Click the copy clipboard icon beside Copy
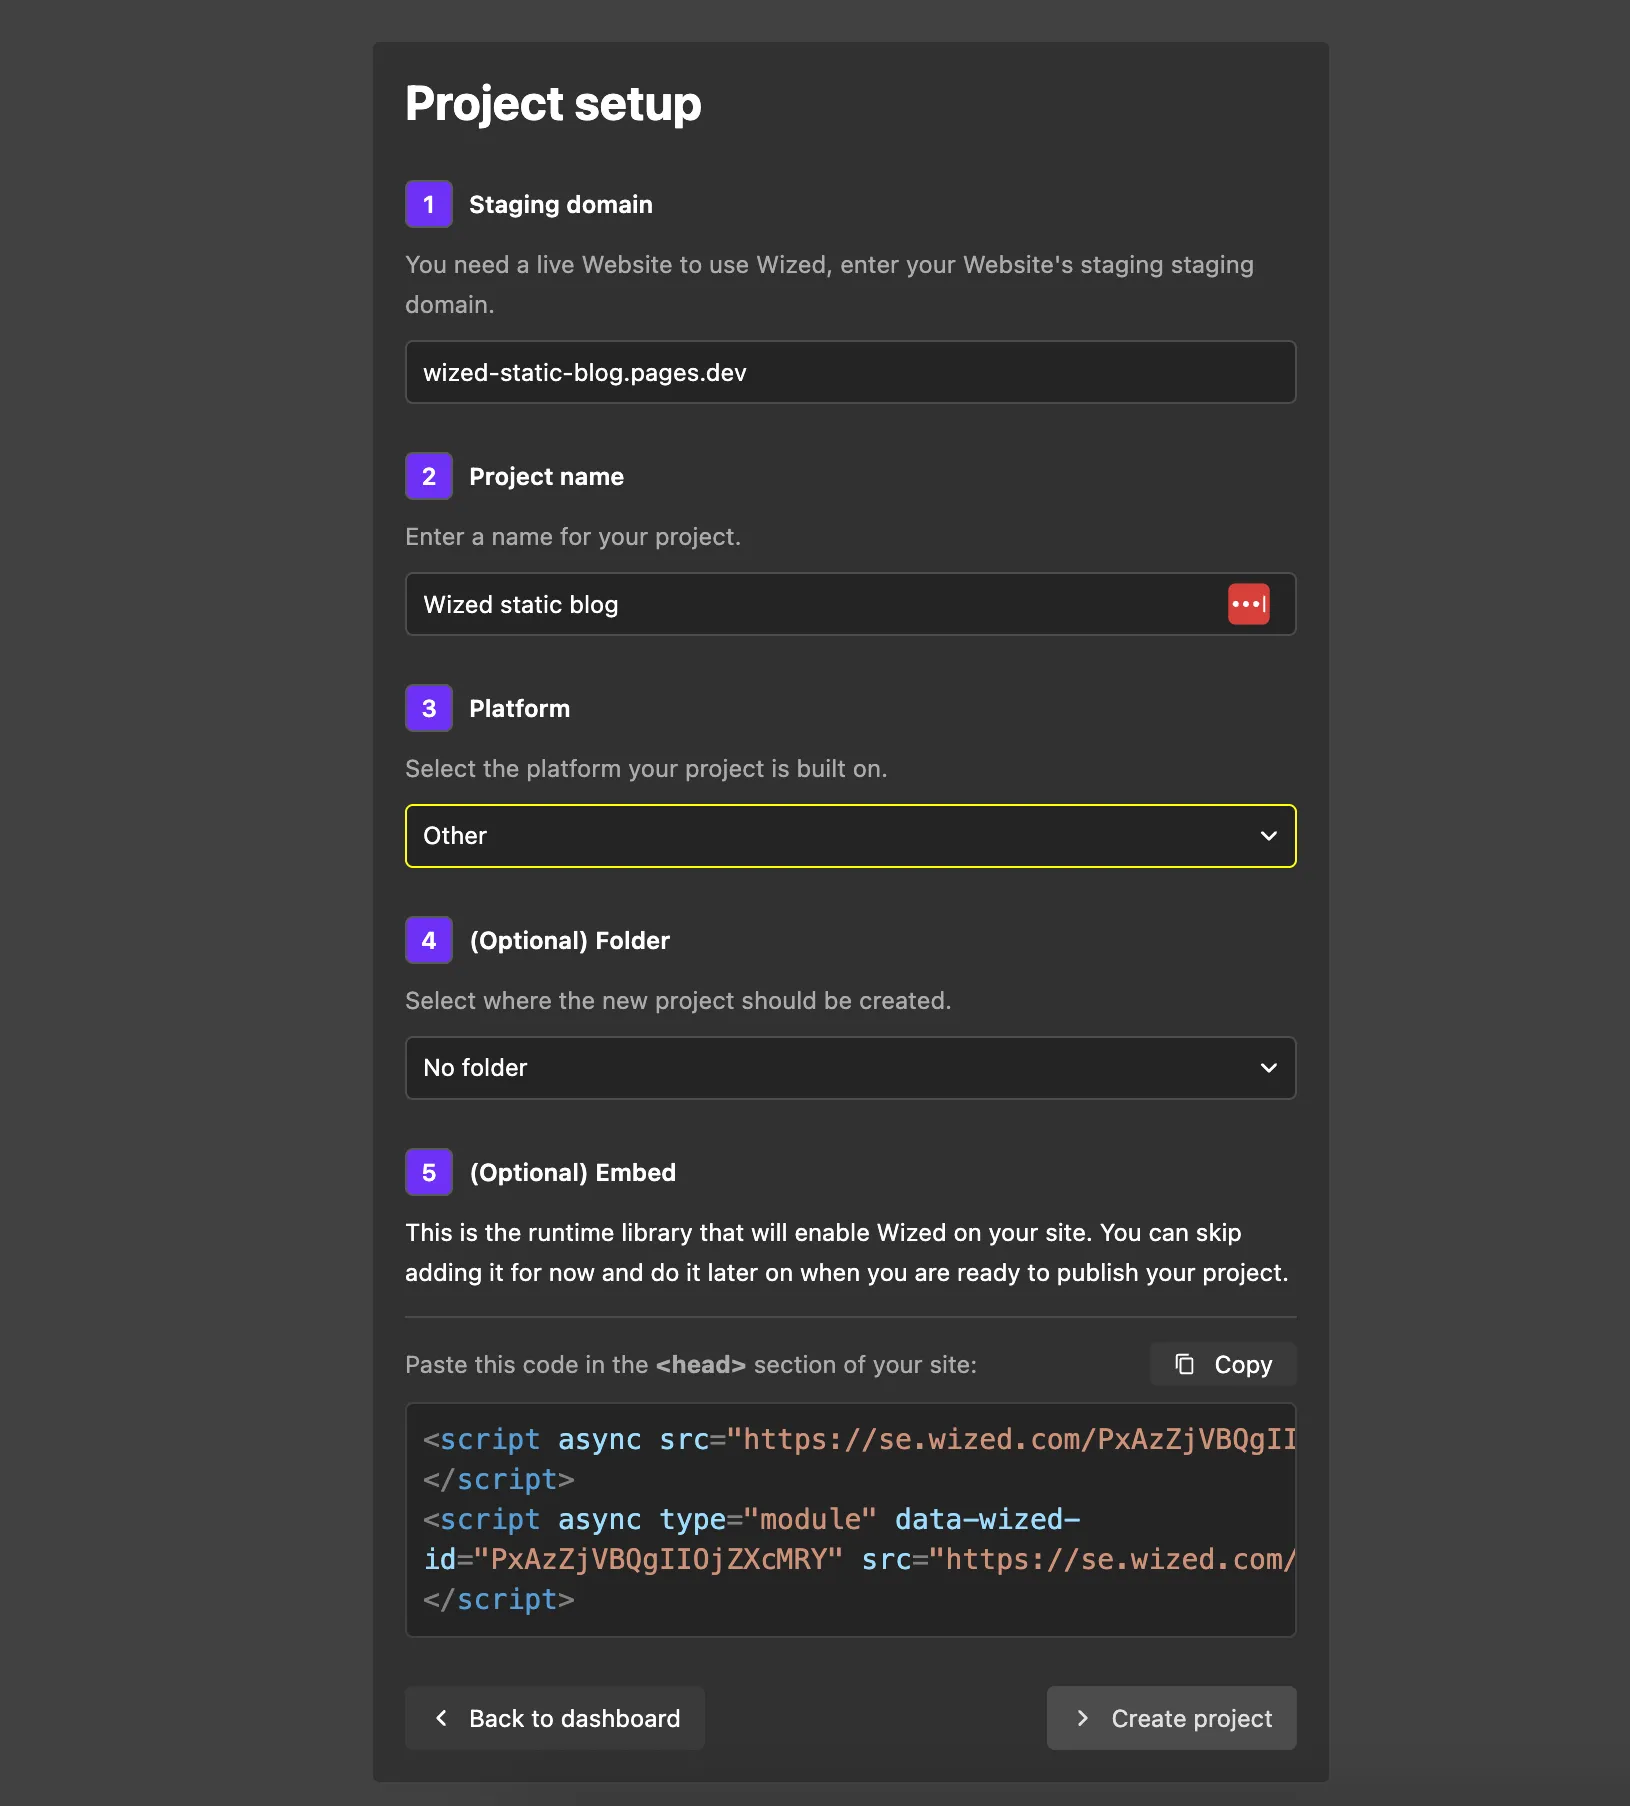Screen dimensions: 1630x1806 click(1184, 1364)
